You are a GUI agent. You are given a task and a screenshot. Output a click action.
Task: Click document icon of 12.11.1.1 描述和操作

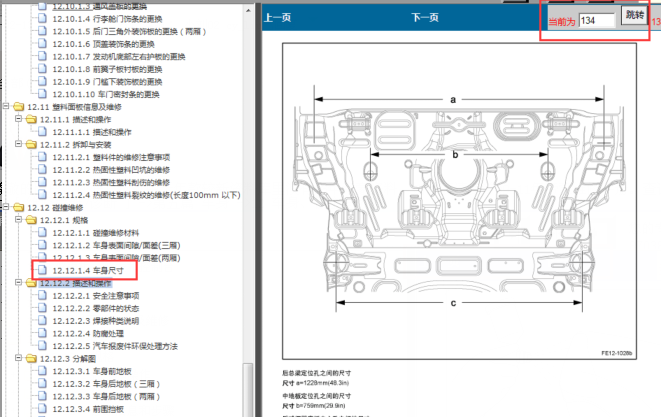[42, 132]
